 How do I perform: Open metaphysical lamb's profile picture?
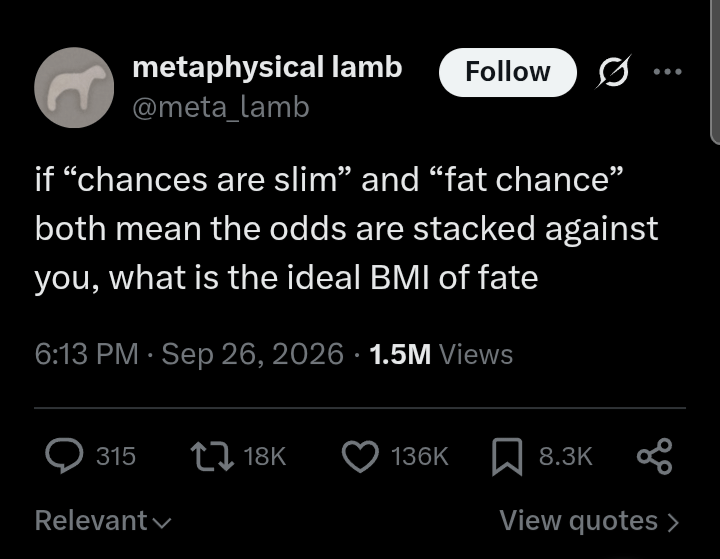coord(74,87)
